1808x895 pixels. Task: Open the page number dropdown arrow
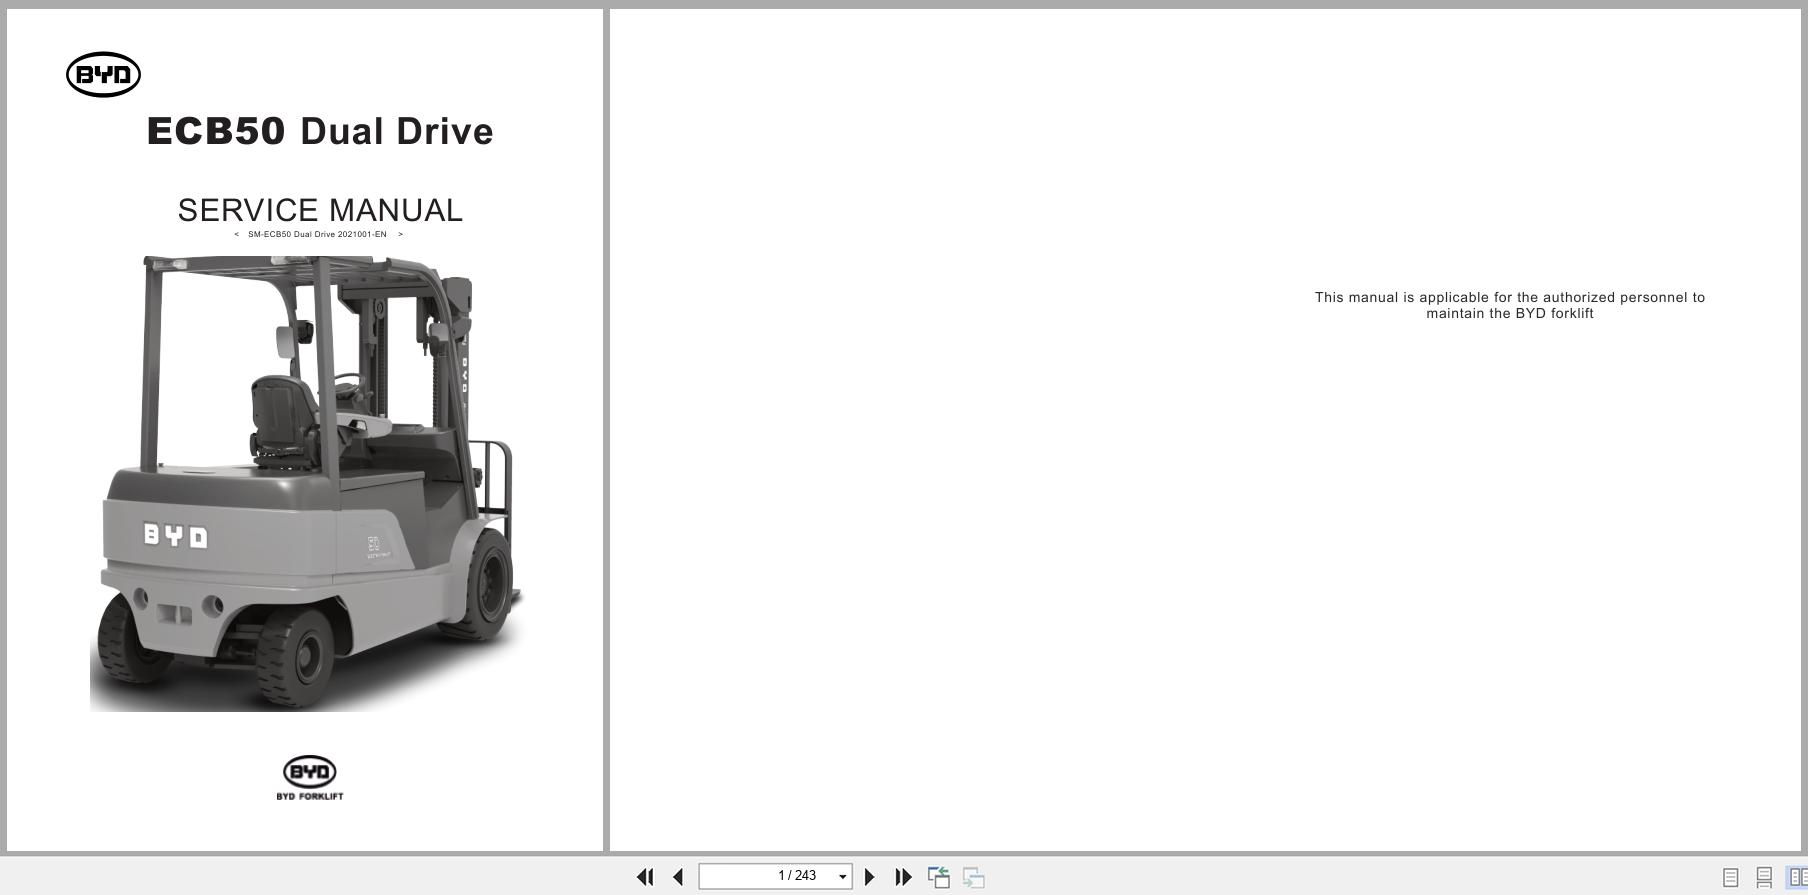pyautogui.click(x=842, y=877)
